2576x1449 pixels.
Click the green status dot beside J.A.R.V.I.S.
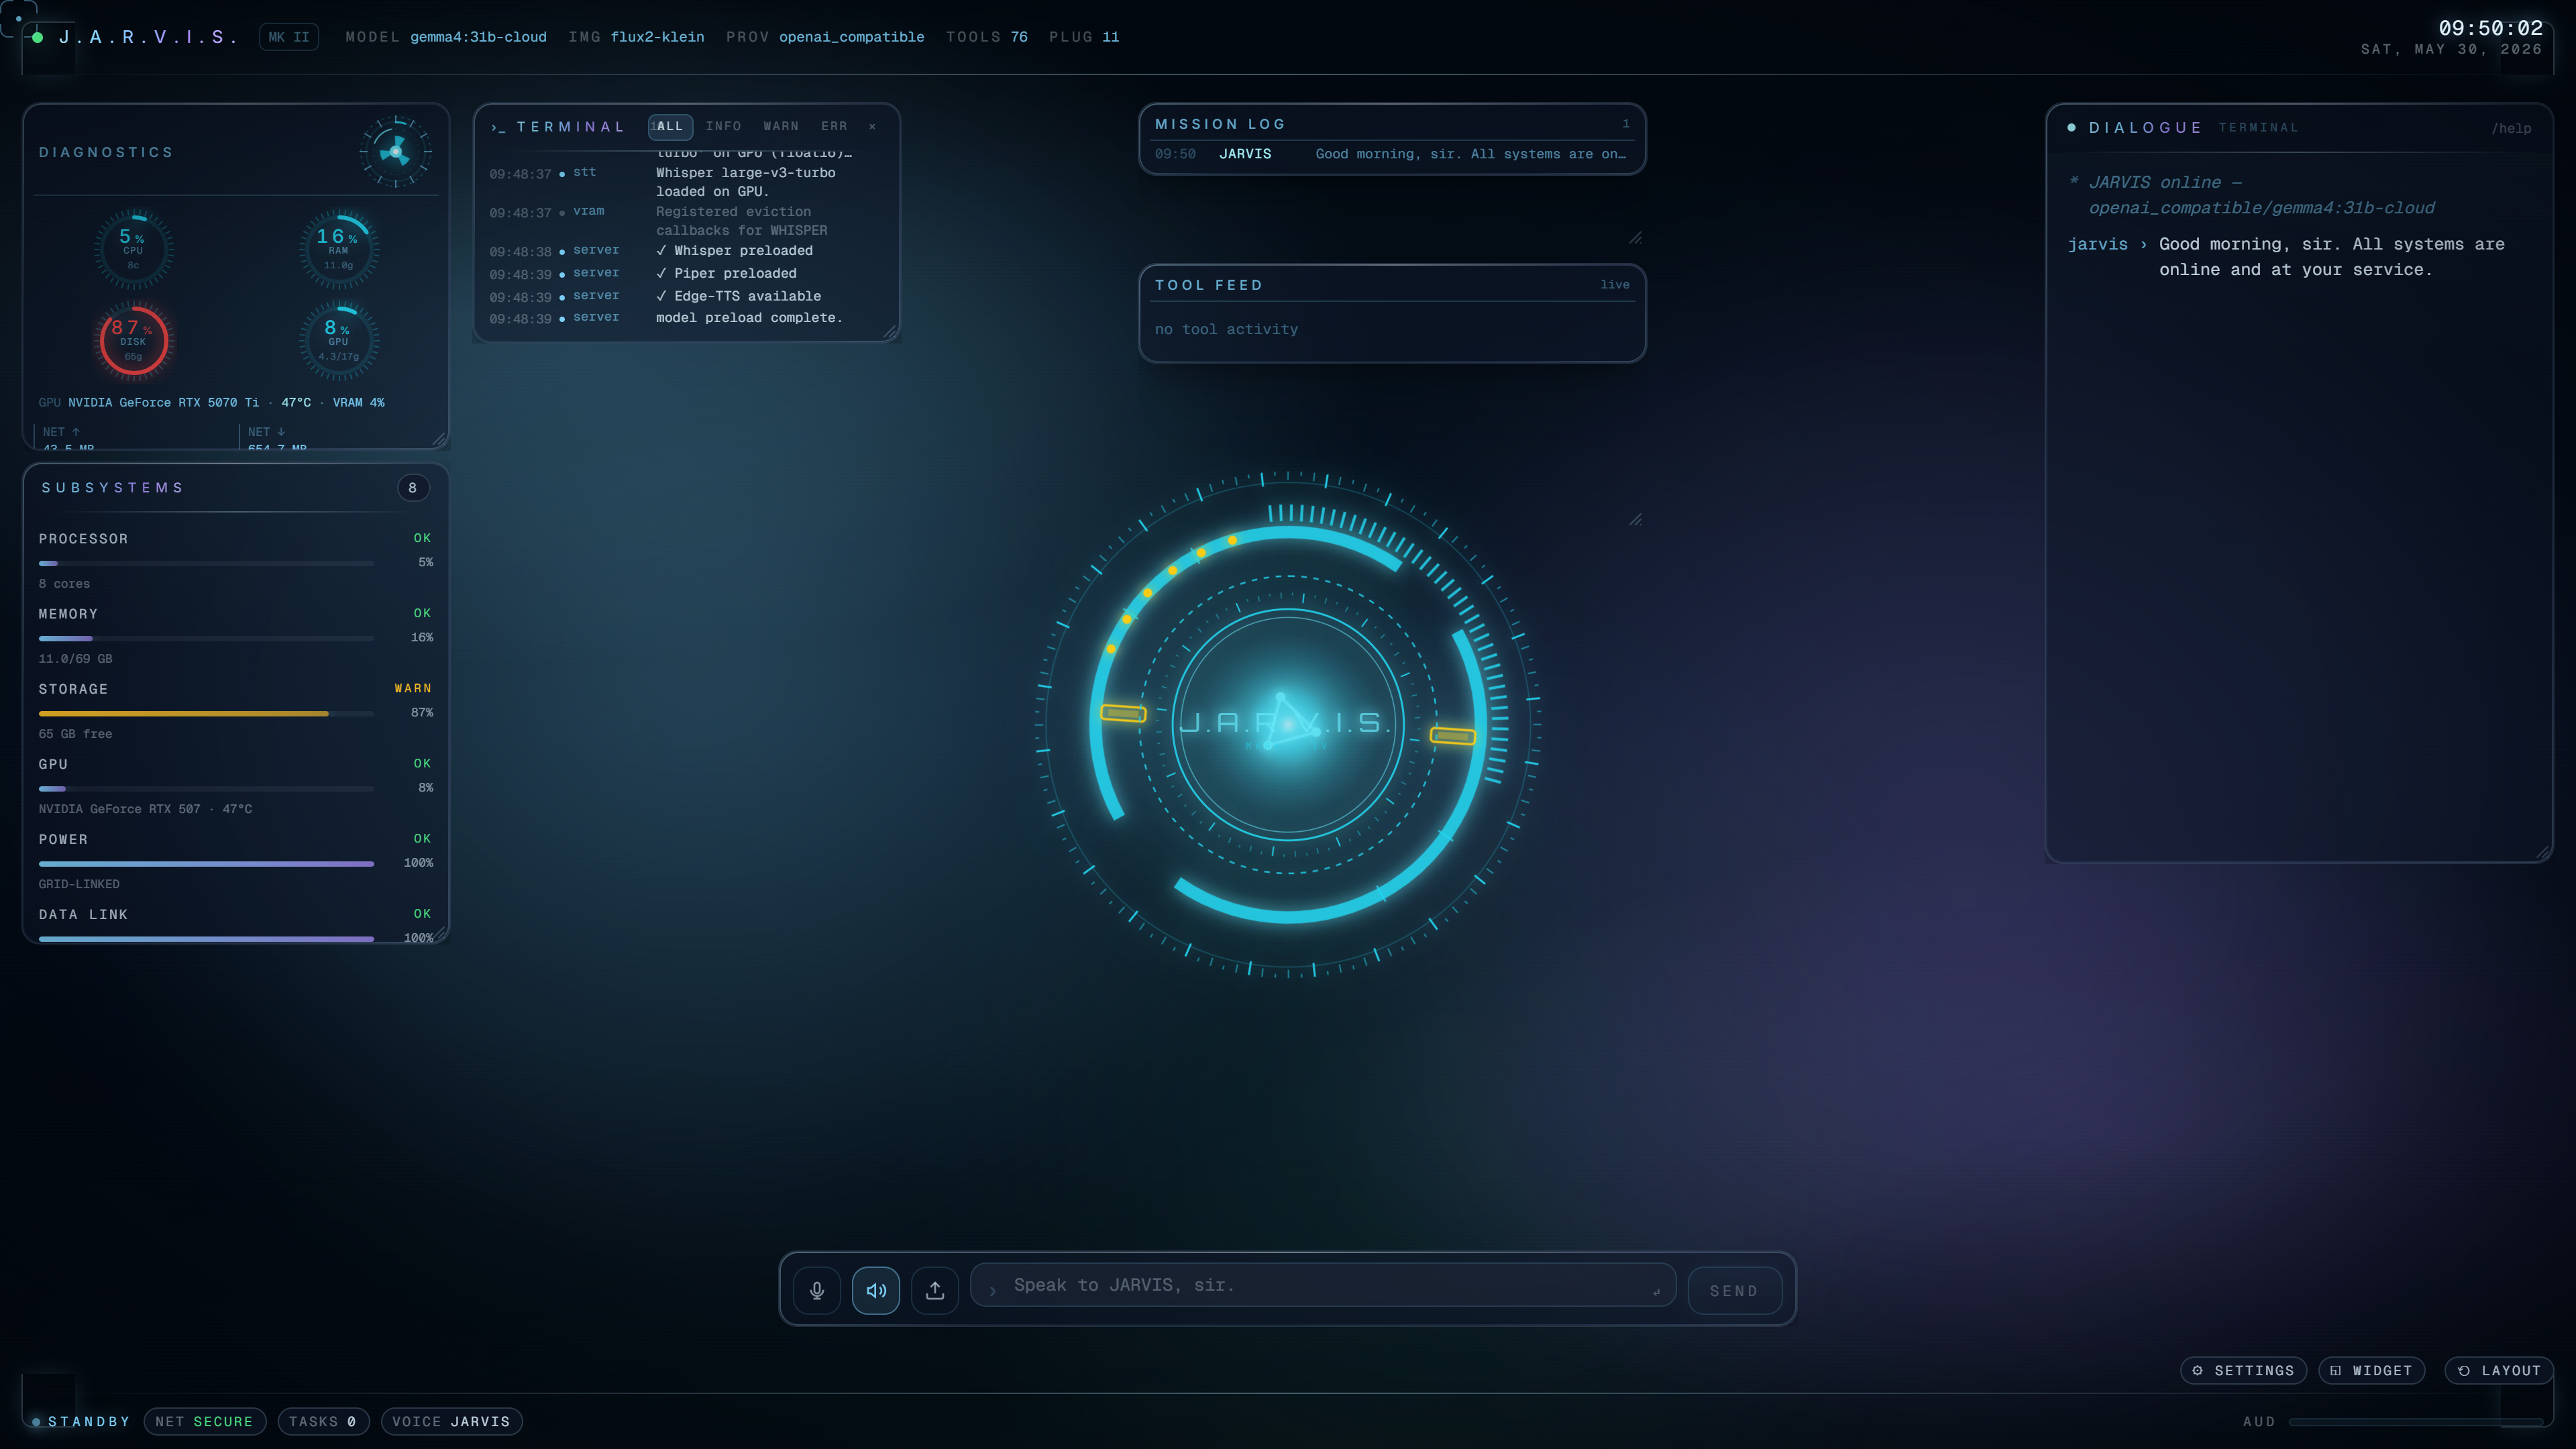point(38,37)
